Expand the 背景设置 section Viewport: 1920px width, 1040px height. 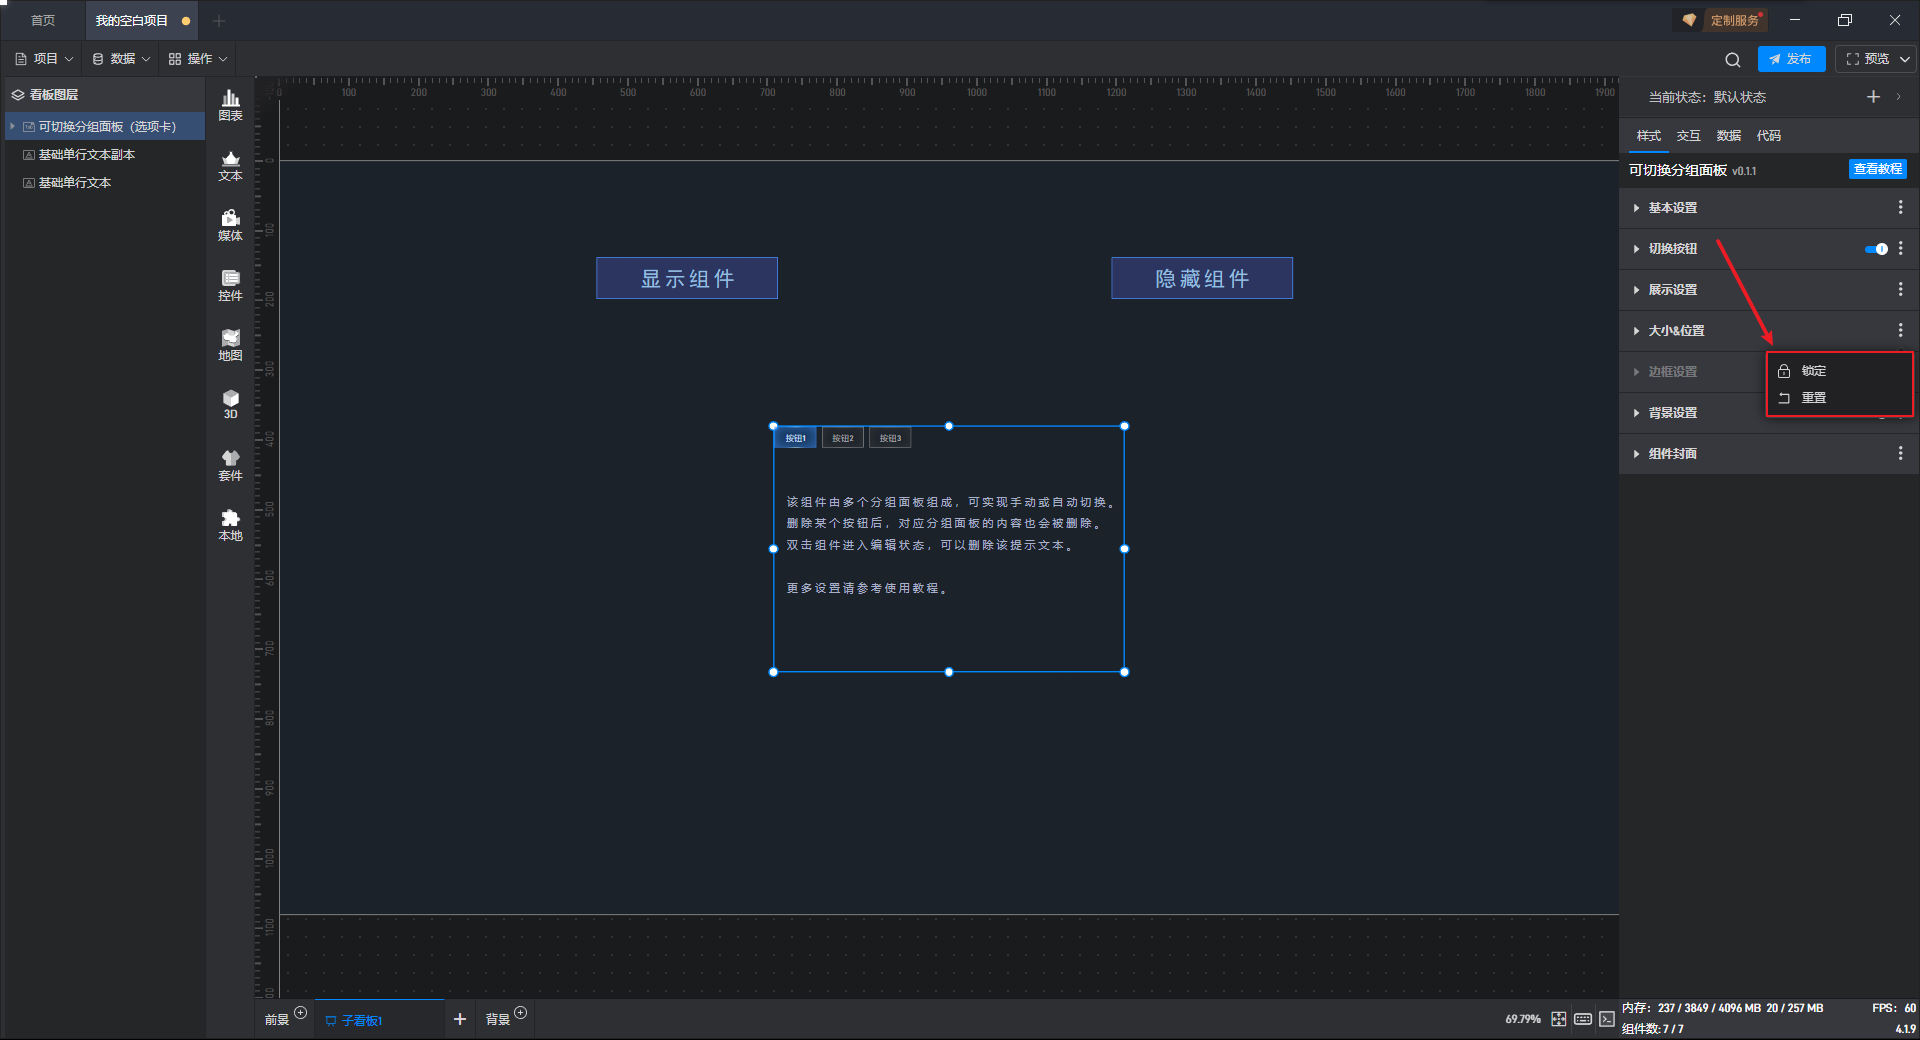click(1636, 413)
